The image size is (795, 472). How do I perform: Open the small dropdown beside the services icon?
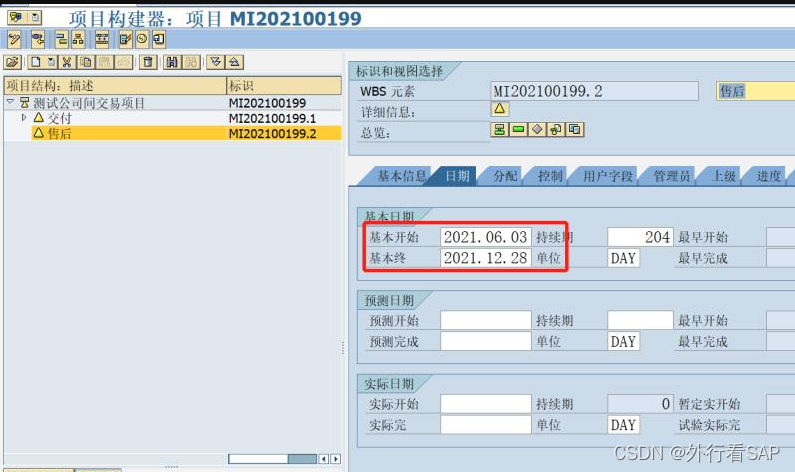pyautogui.click(x=35, y=18)
